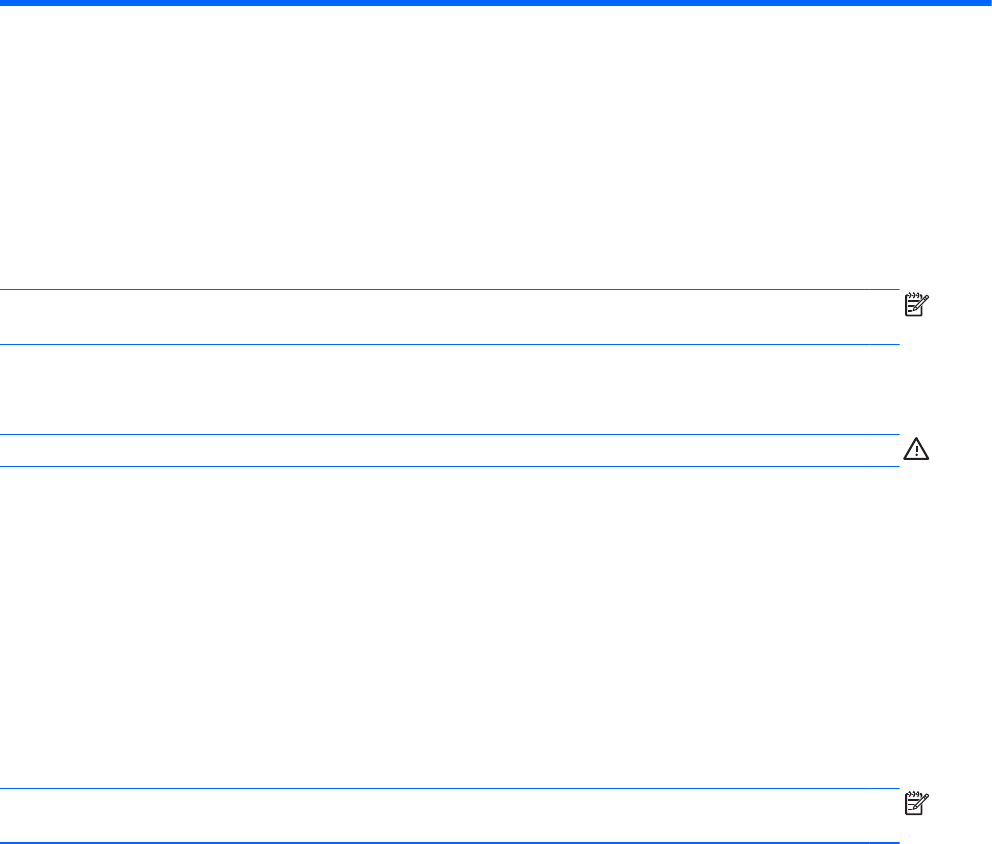The width and height of the screenshot is (992, 844).
Task: Click the lower note icon
Action: (x=917, y=804)
